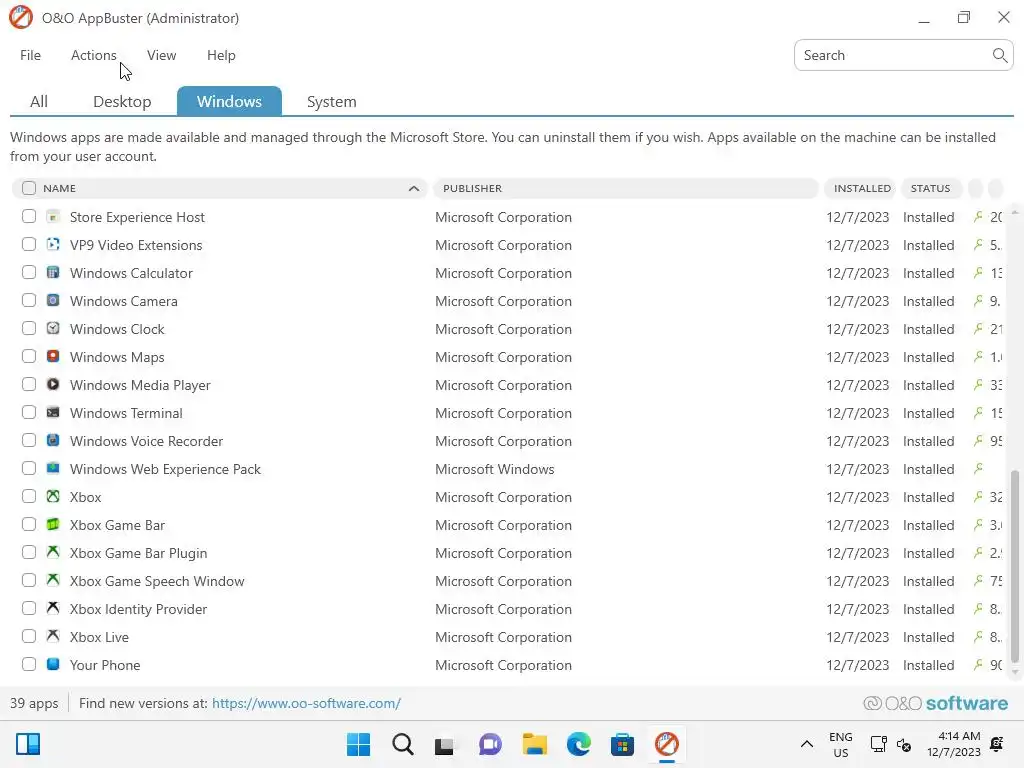The height and width of the screenshot is (768, 1024).
Task: Click the Xbox Game Bar app icon
Action: [53, 524]
